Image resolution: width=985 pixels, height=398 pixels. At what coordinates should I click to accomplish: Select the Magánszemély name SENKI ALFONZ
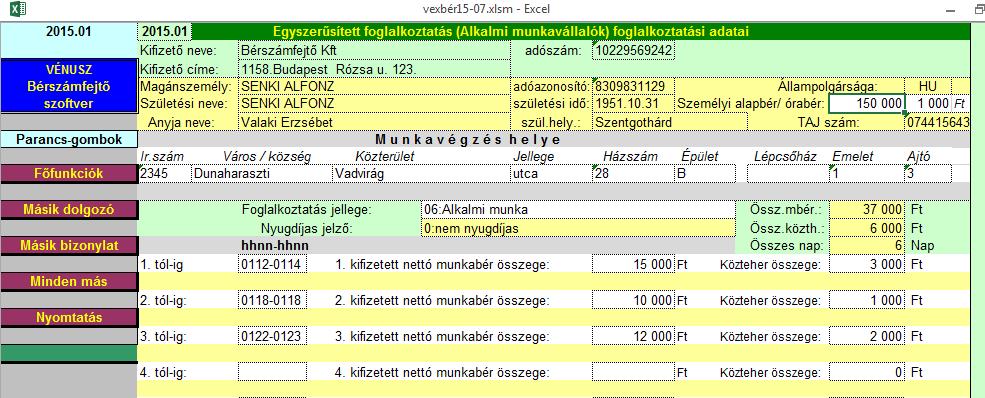tap(374, 86)
